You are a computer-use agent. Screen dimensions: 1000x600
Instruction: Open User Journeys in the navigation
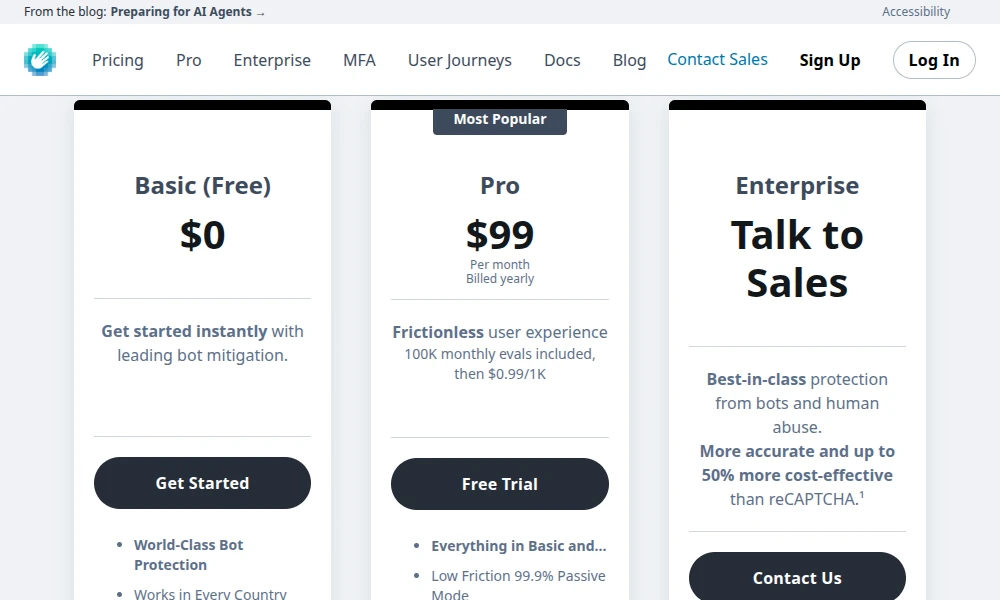tap(460, 60)
